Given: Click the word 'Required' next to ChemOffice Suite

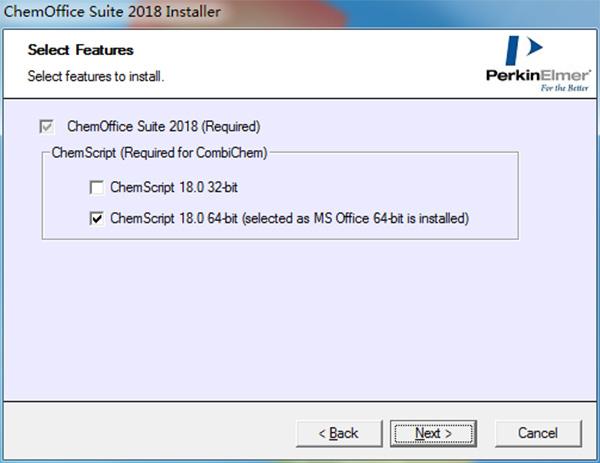Looking at the screenshot, I should (232, 126).
